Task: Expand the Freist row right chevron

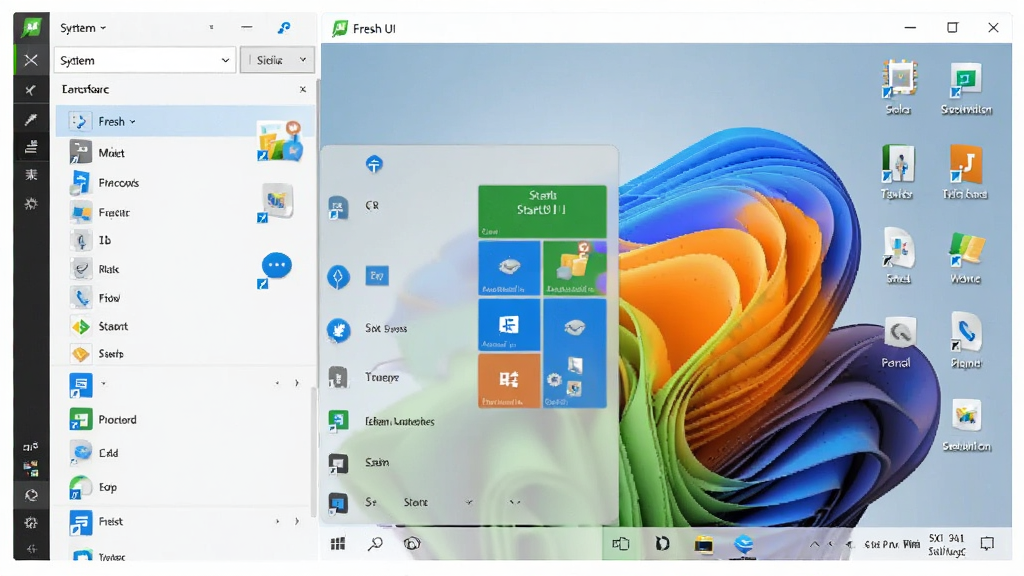Action: 296,521
